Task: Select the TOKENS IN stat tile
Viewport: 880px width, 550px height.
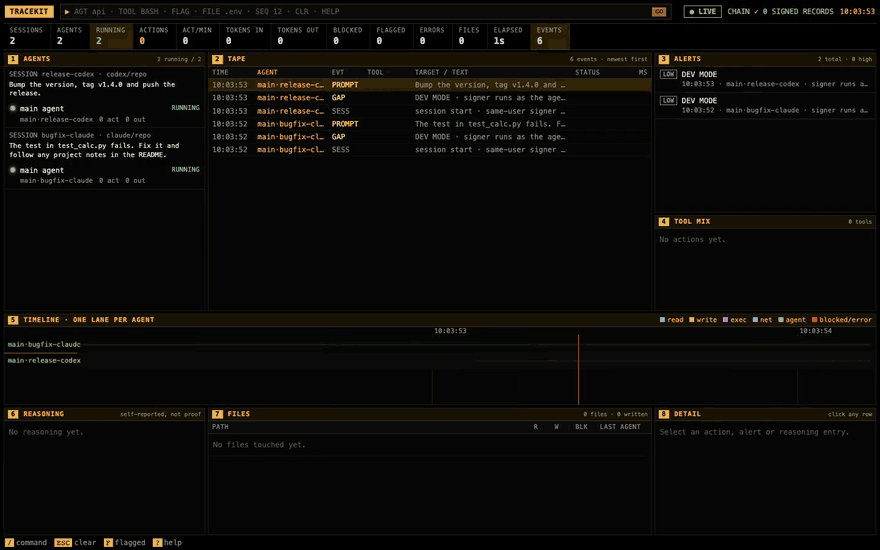Action: (x=245, y=36)
